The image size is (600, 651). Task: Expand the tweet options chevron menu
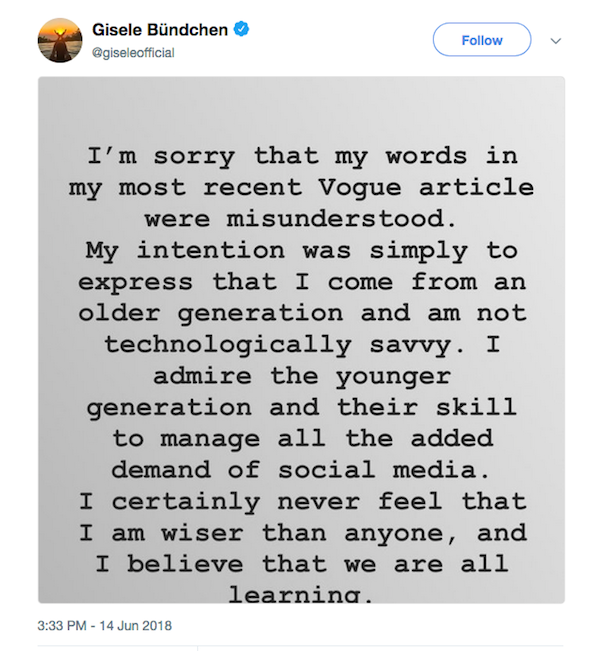coord(556,41)
